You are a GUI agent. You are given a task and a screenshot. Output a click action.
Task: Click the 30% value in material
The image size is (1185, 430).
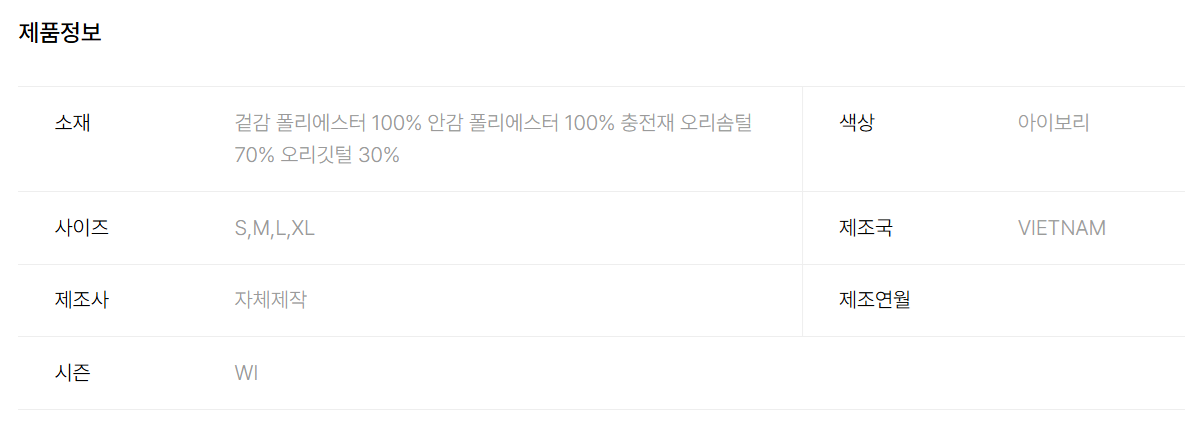tap(378, 156)
